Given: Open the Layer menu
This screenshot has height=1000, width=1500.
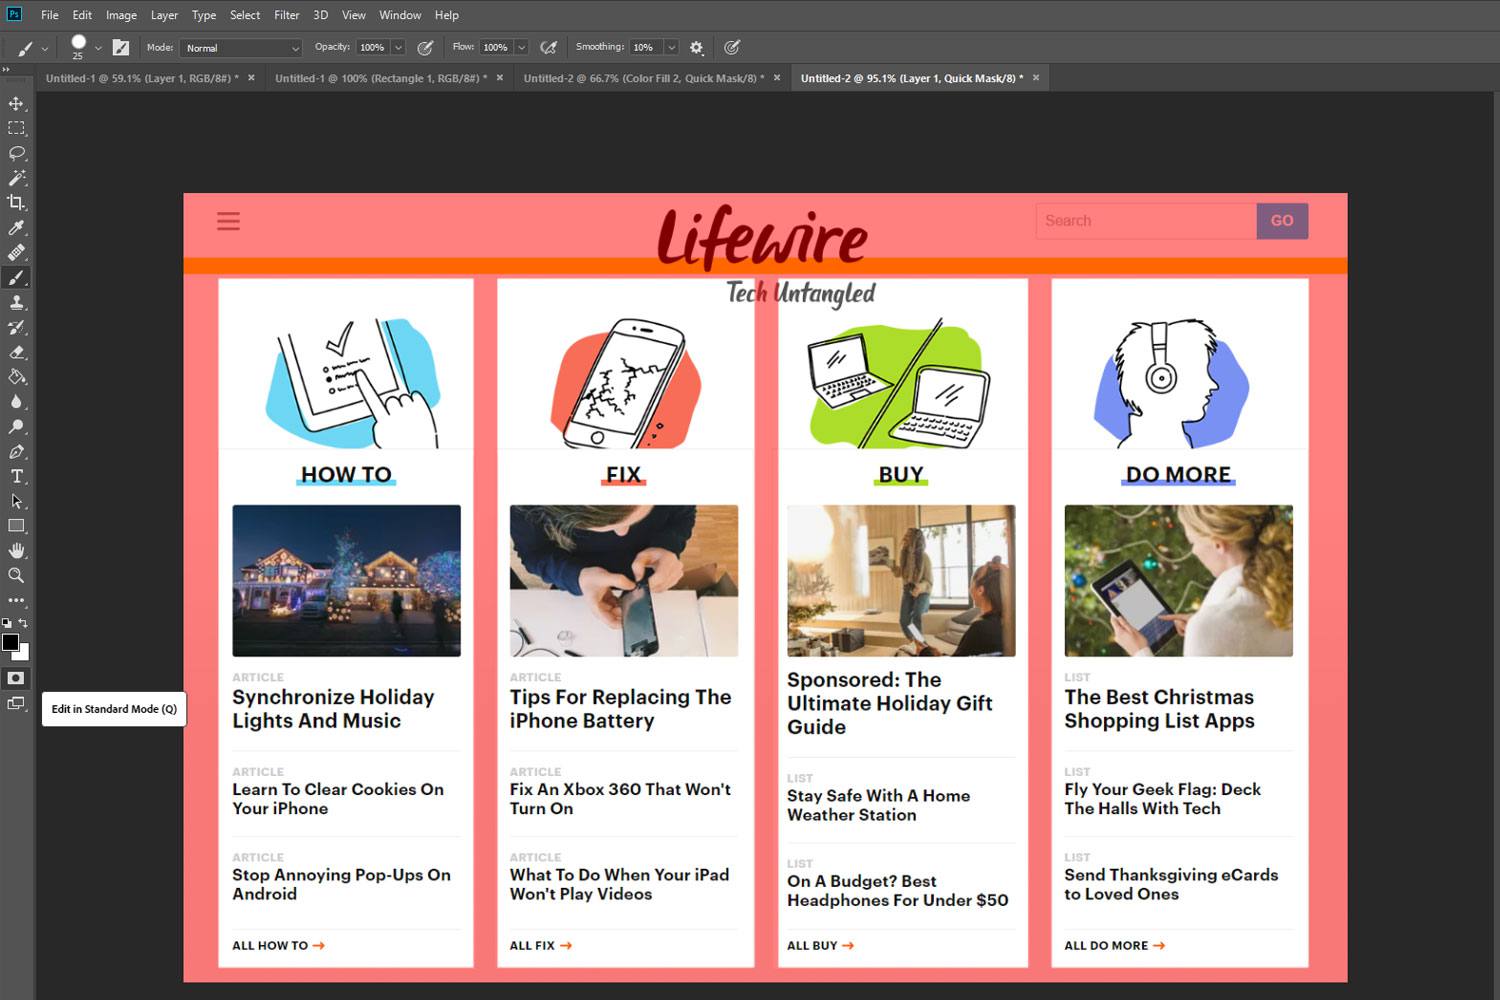Looking at the screenshot, I should [x=164, y=15].
